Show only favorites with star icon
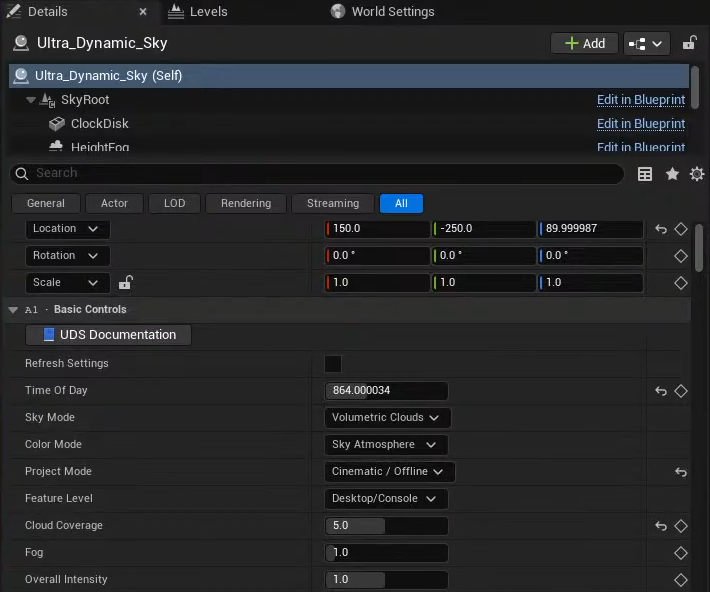Viewport: 710px width, 592px height. tap(672, 174)
